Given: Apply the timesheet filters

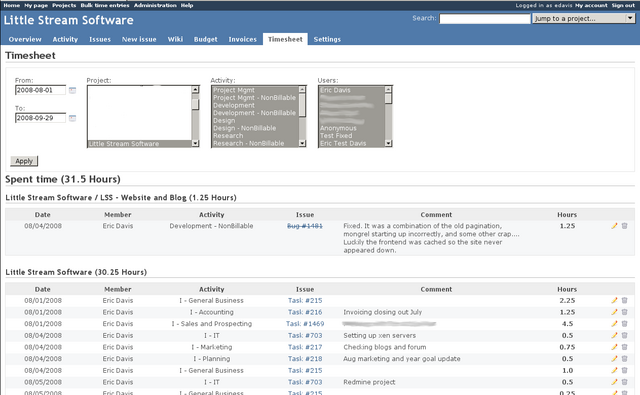Looking at the screenshot, I should (x=24, y=161).
